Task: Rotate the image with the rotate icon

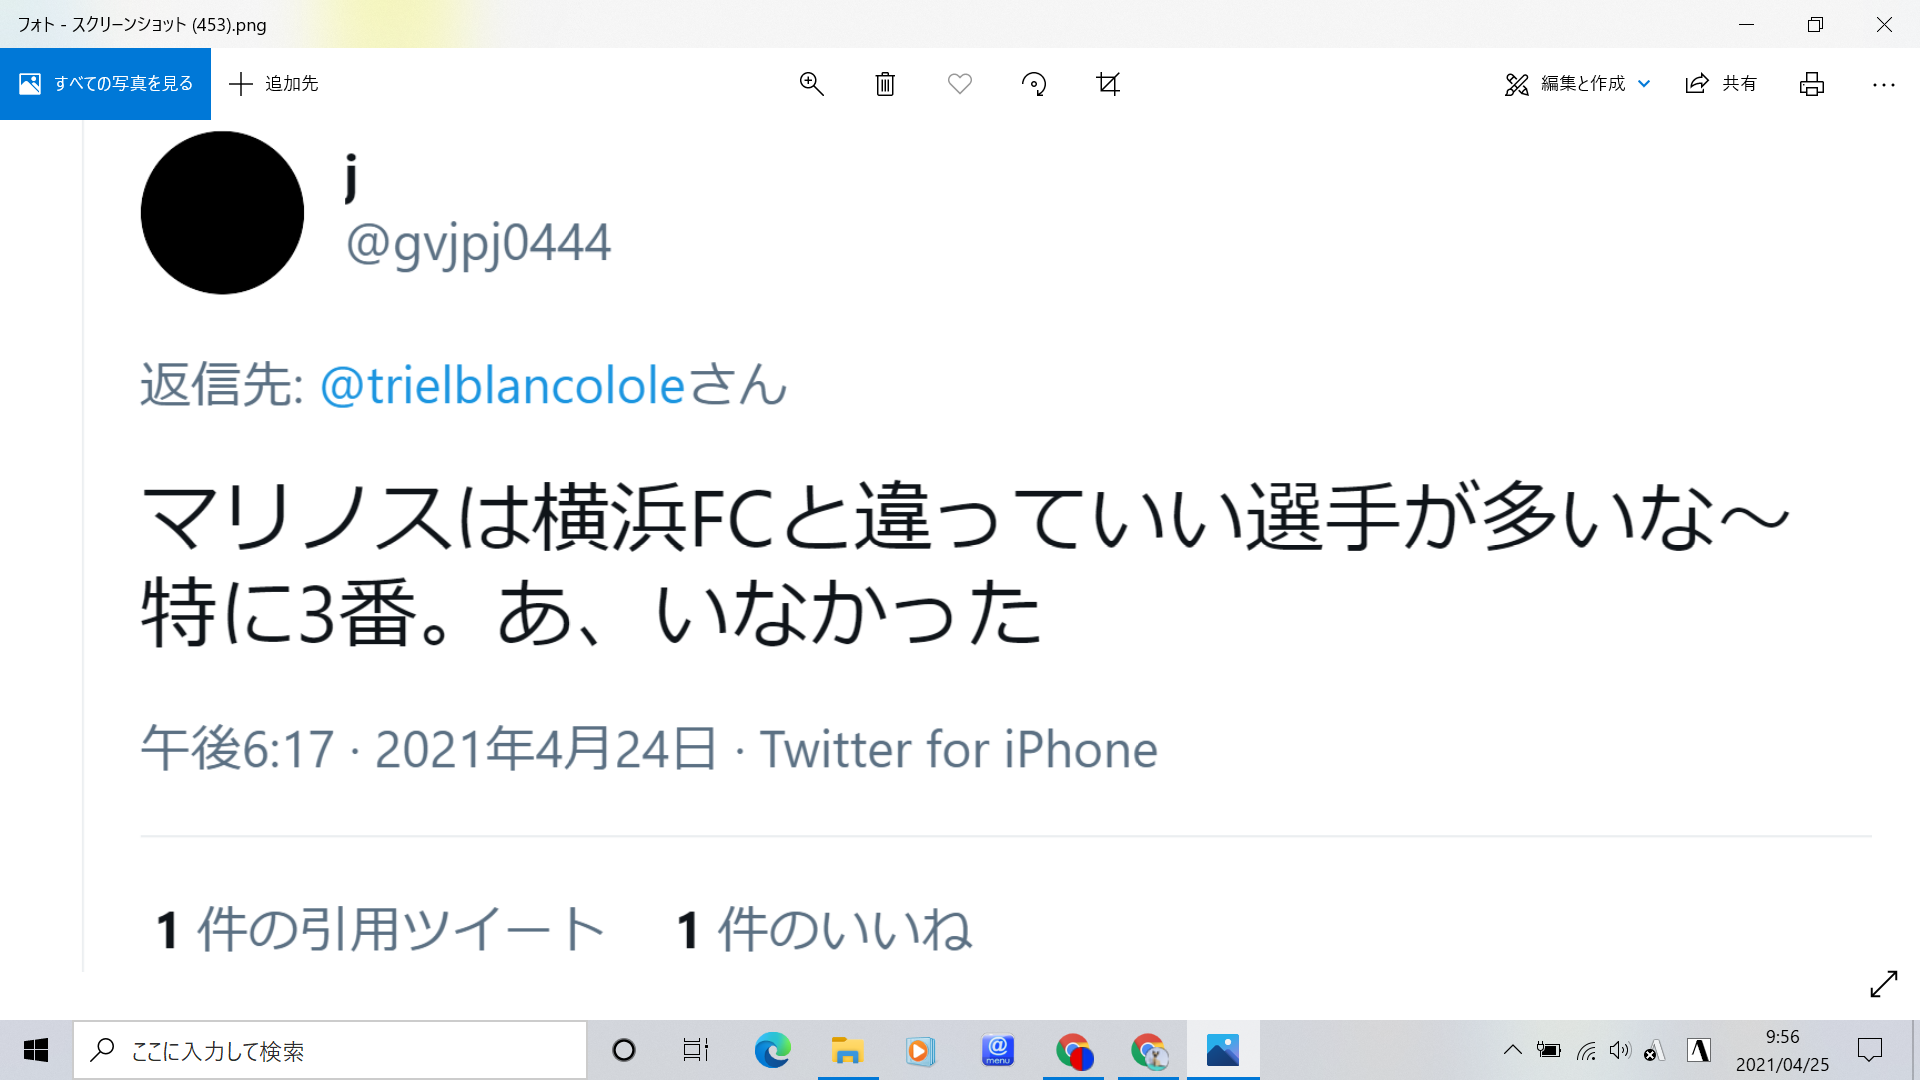Action: coord(1034,84)
